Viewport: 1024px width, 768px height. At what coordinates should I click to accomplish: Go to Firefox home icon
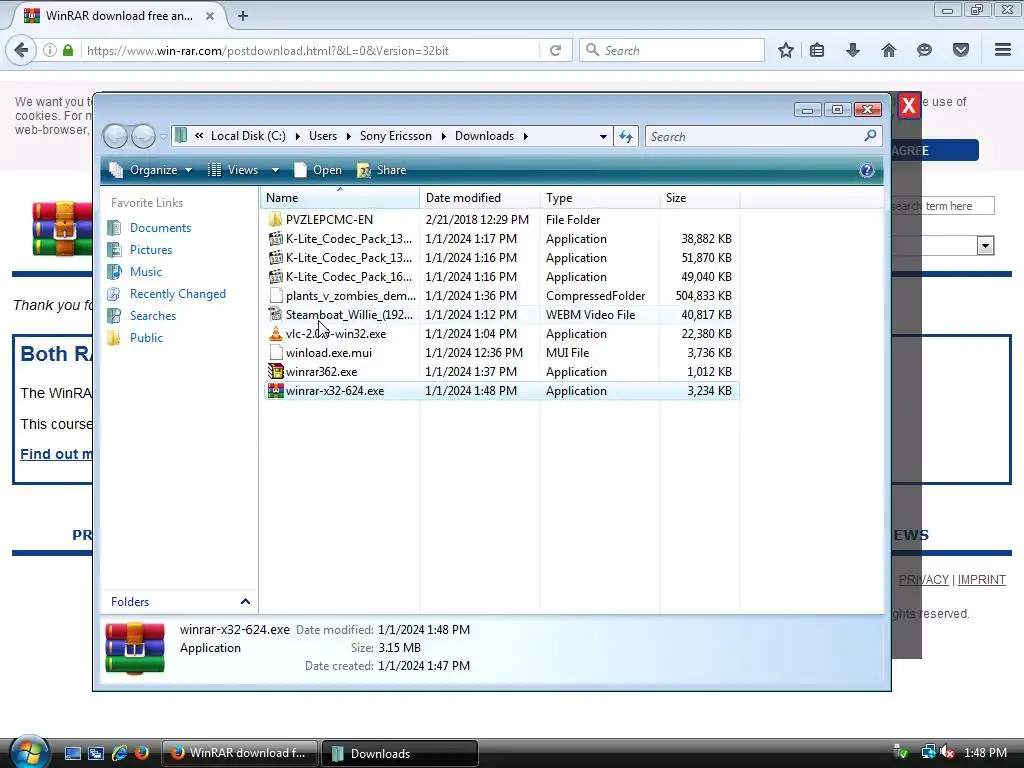[x=889, y=50]
